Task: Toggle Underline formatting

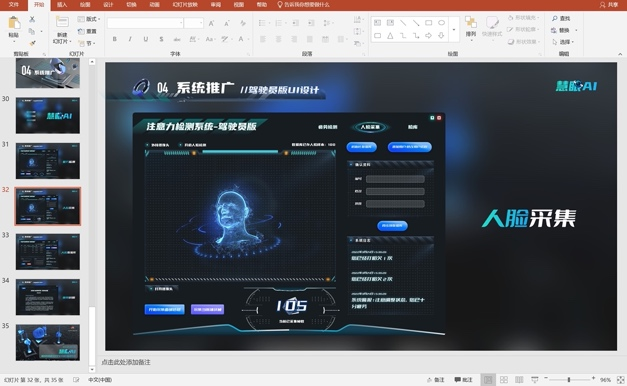Action: [x=146, y=39]
